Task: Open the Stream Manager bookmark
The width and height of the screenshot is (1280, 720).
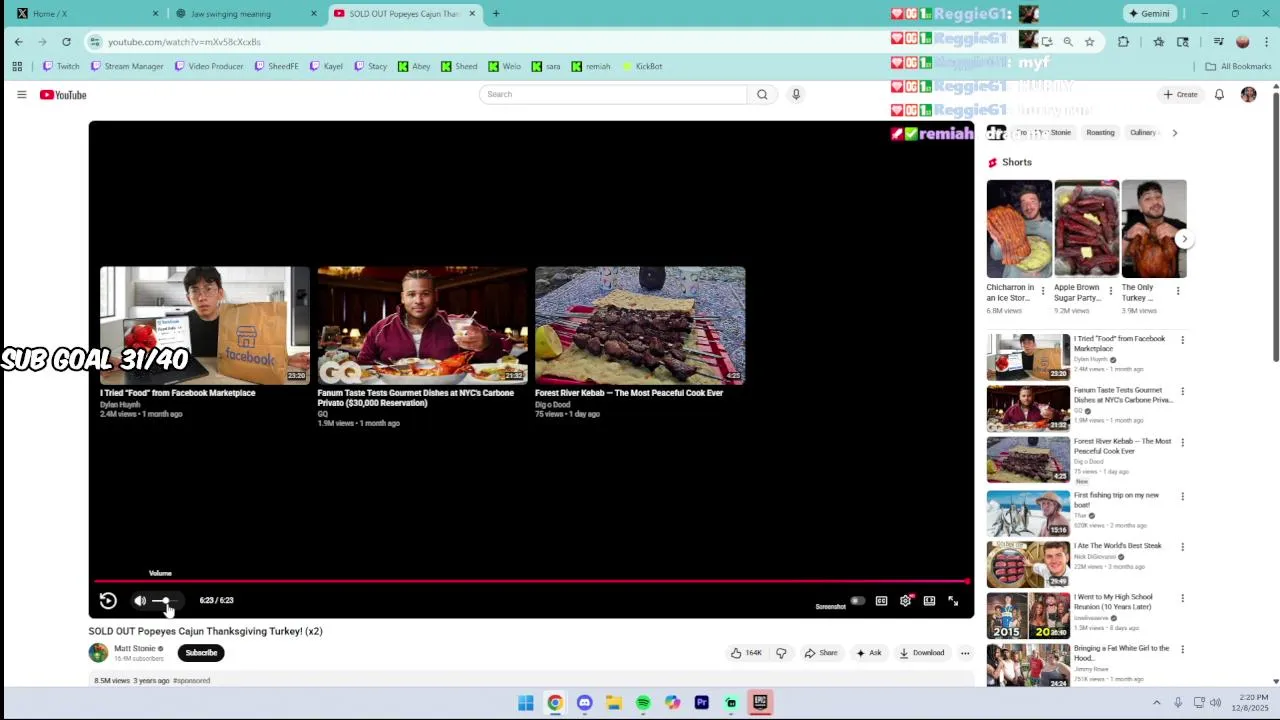Action: pos(127,66)
